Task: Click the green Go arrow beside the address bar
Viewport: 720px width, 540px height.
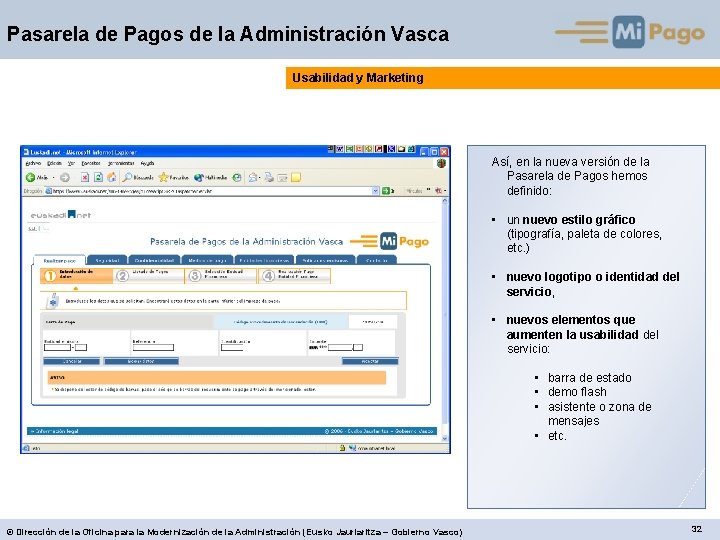Action: pos(386,191)
